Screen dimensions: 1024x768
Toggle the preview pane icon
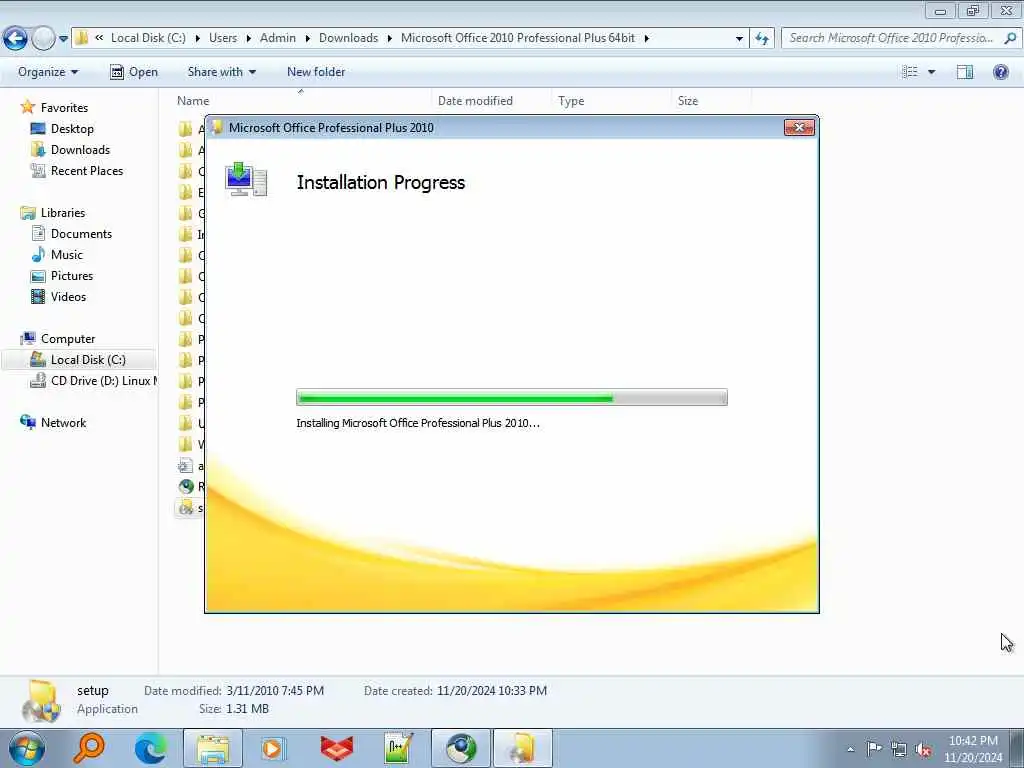[965, 72]
